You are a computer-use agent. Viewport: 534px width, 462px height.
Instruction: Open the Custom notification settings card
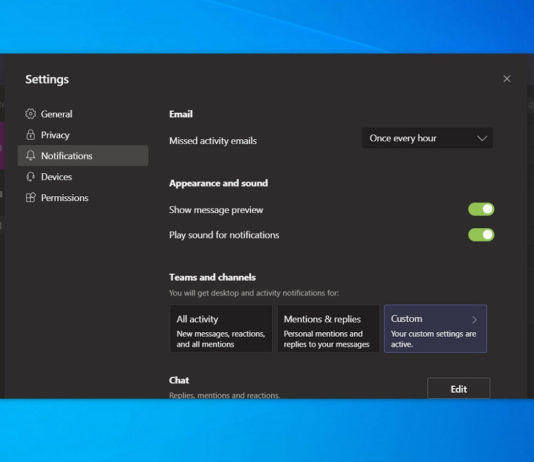[435, 329]
